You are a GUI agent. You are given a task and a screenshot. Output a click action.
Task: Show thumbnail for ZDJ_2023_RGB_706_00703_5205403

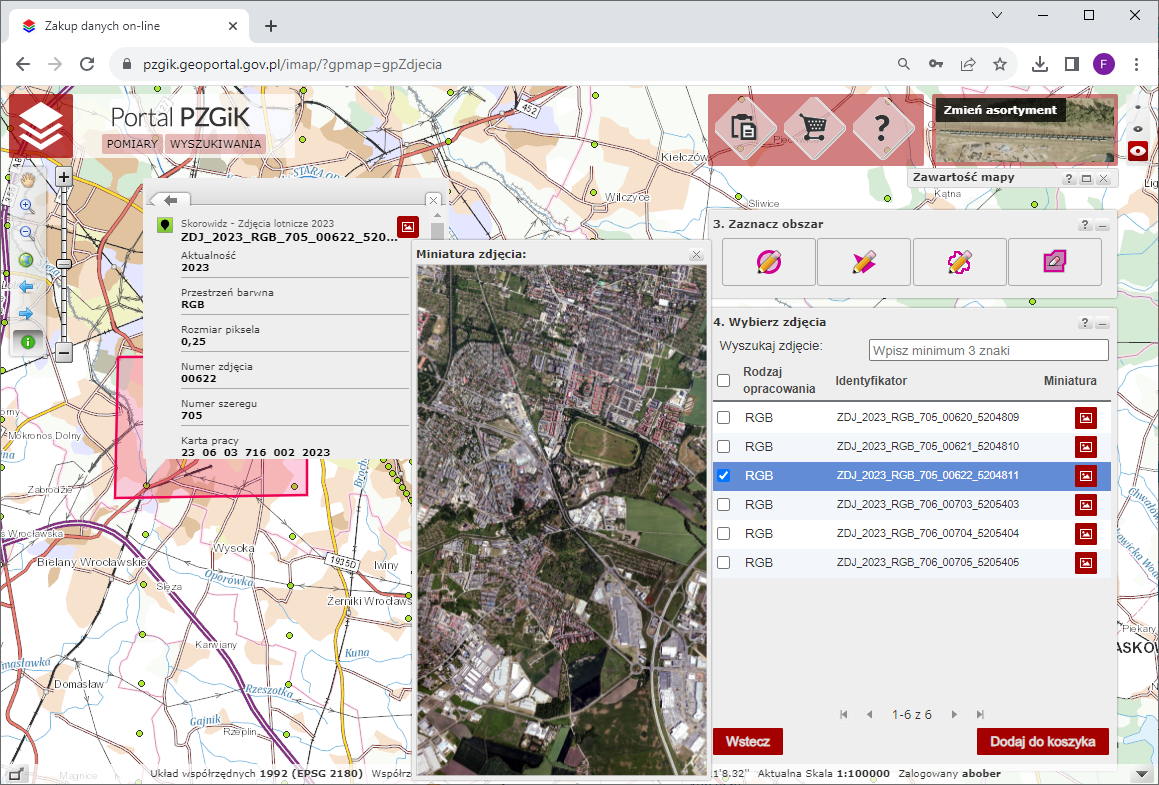(x=1085, y=505)
